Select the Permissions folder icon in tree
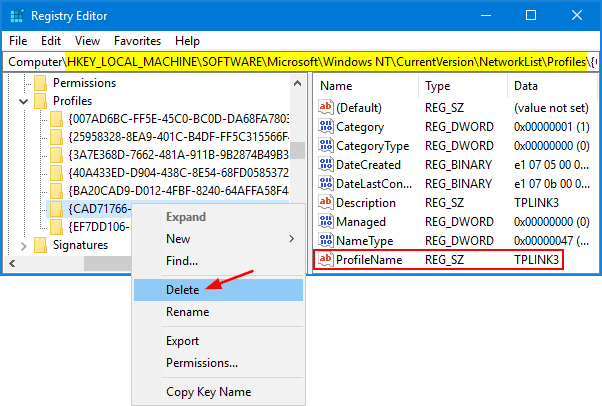 (x=41, y=83)
